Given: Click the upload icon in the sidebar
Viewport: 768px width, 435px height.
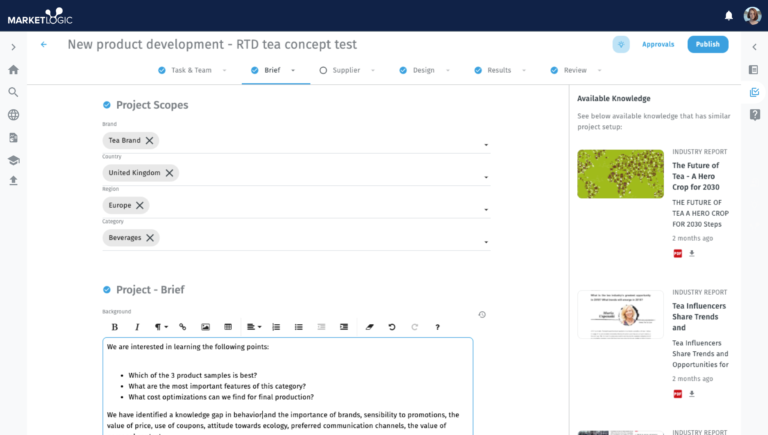Looking at the screenshot, I should (13, 181).
